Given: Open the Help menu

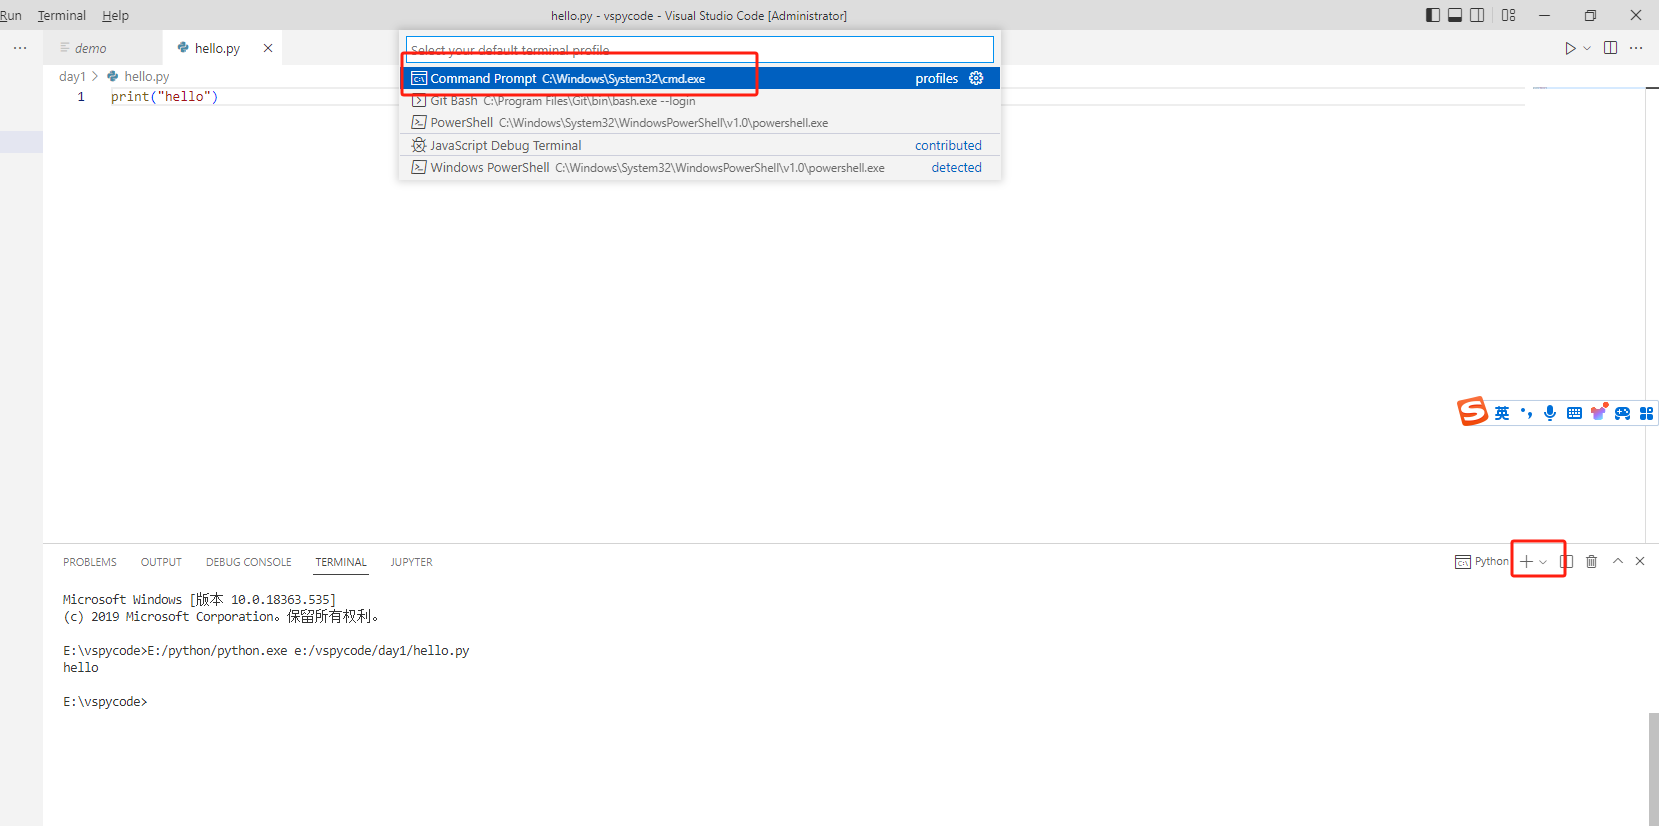Looking at the screenshot, I should click(x=115, y=15).
